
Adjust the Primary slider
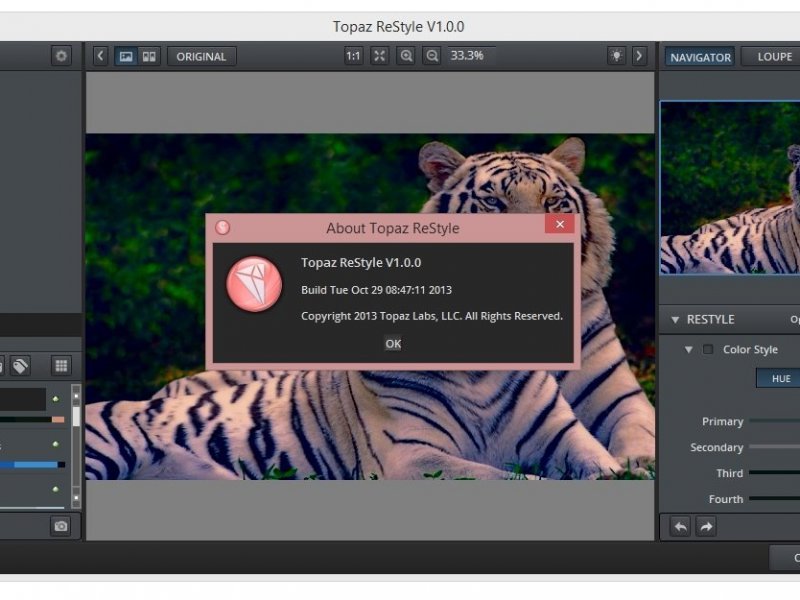[774, 421]
